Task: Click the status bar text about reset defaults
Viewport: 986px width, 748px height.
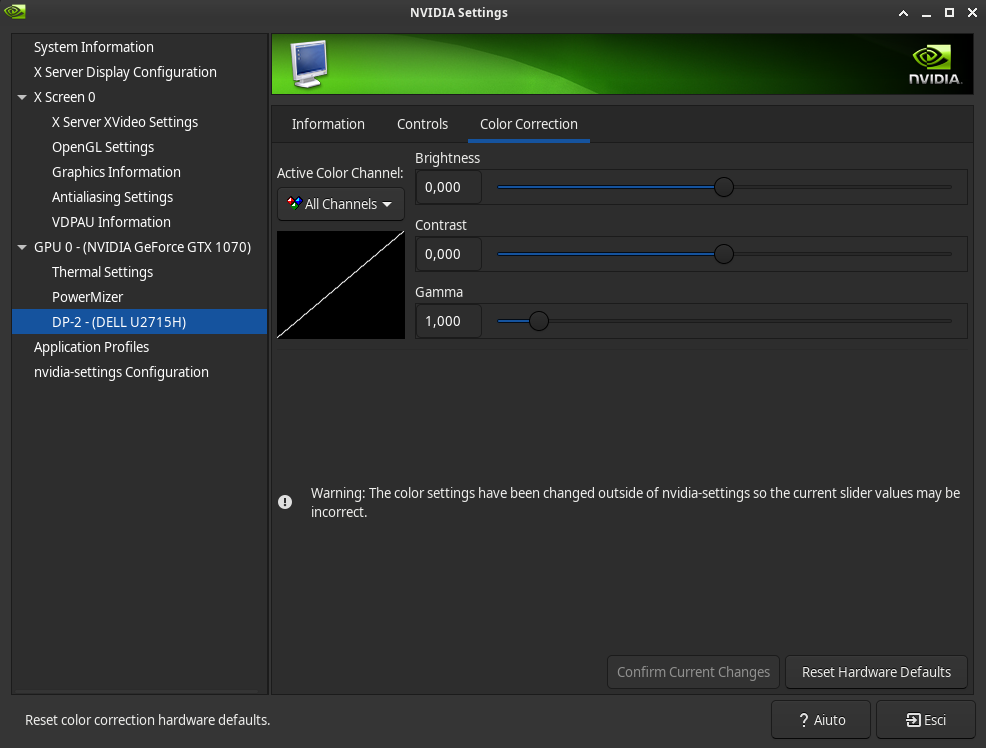Action: pyautogui.click(x=147, y=720)
